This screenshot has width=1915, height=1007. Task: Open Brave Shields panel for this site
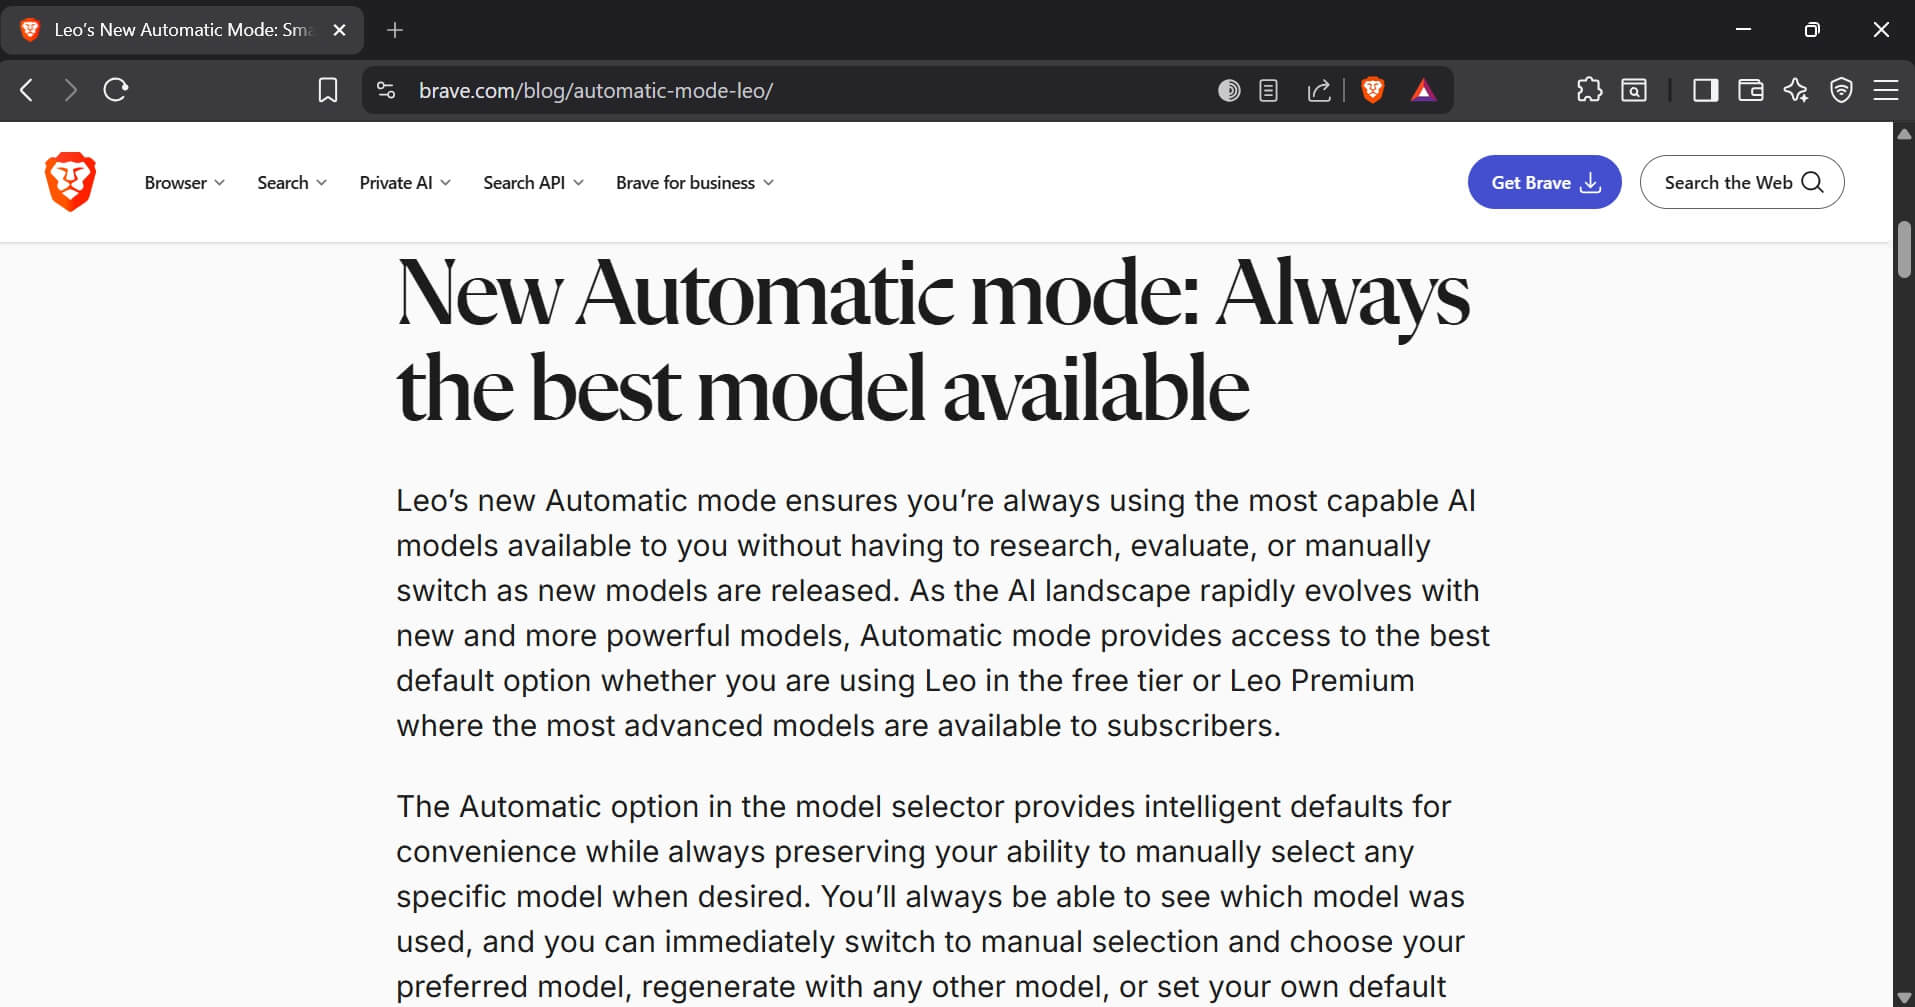[x=1373, y=90]
